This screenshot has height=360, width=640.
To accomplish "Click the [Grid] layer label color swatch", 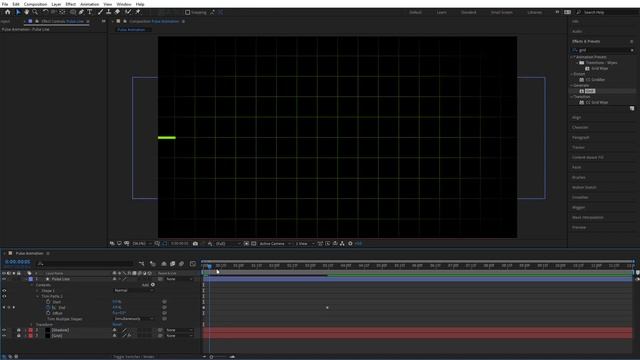I will click(31, 336).
